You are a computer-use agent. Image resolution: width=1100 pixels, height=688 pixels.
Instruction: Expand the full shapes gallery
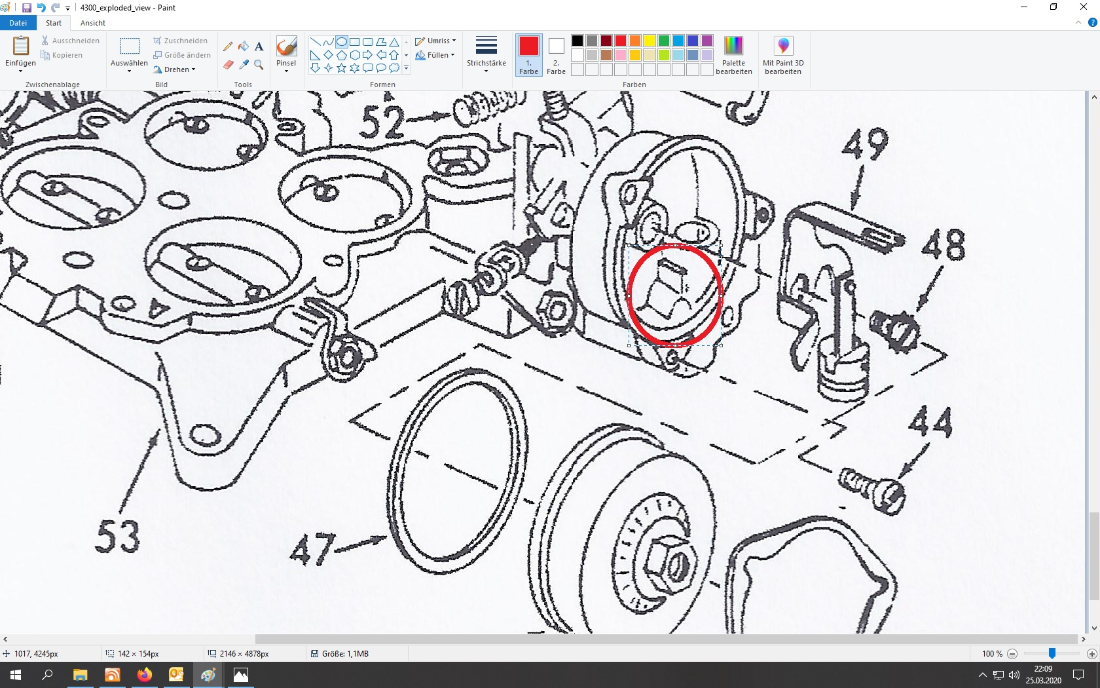tap(406, 68)
